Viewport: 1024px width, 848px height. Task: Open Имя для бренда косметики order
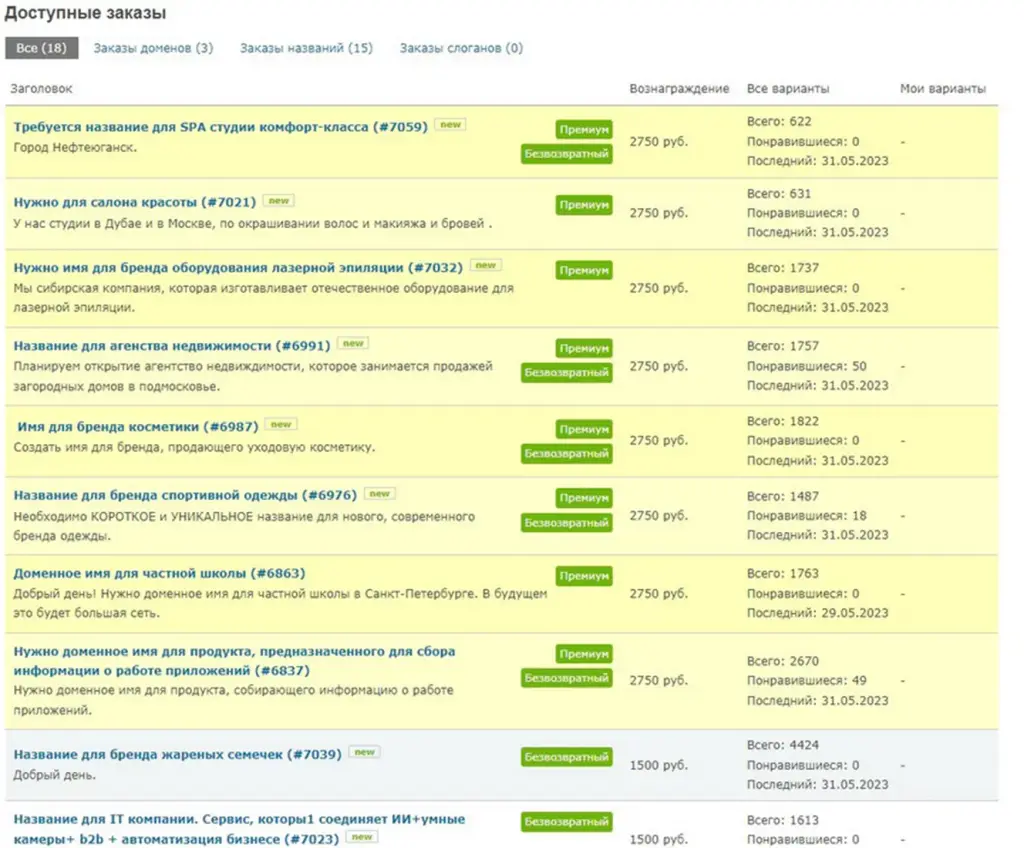pyautogui.click(x=138, y=427)
